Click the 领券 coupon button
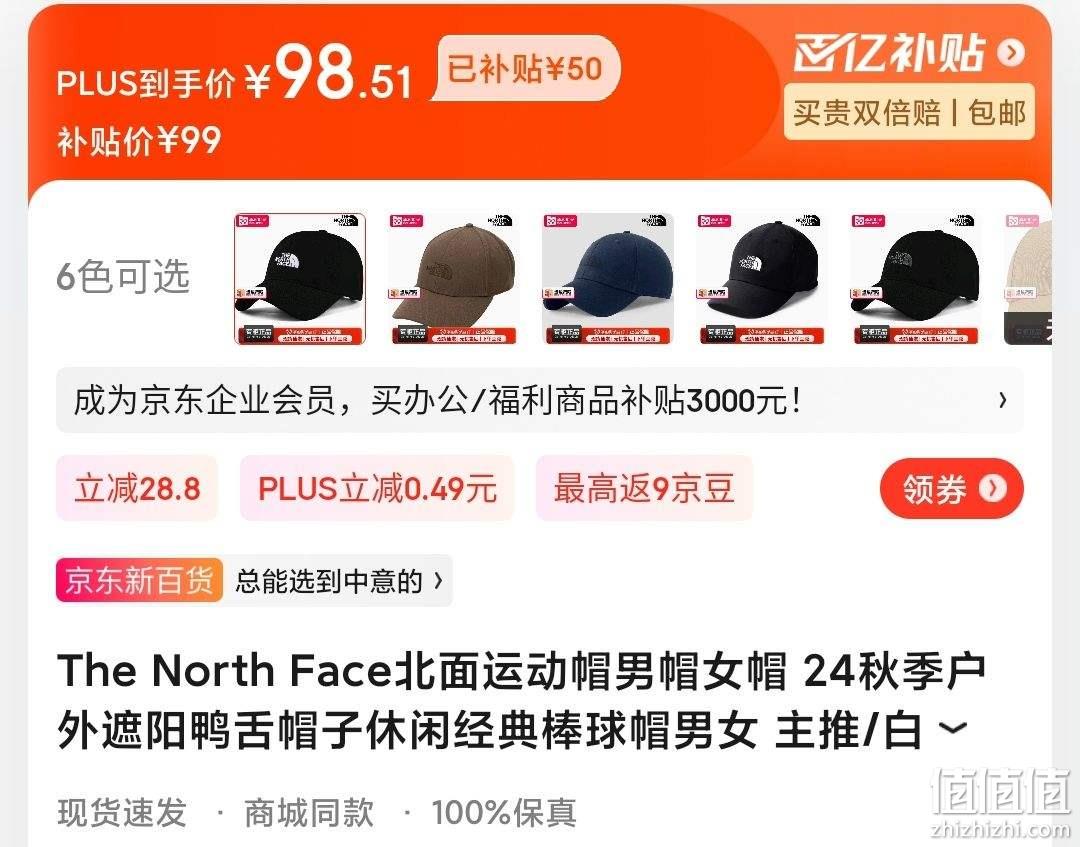 point(952,488)
